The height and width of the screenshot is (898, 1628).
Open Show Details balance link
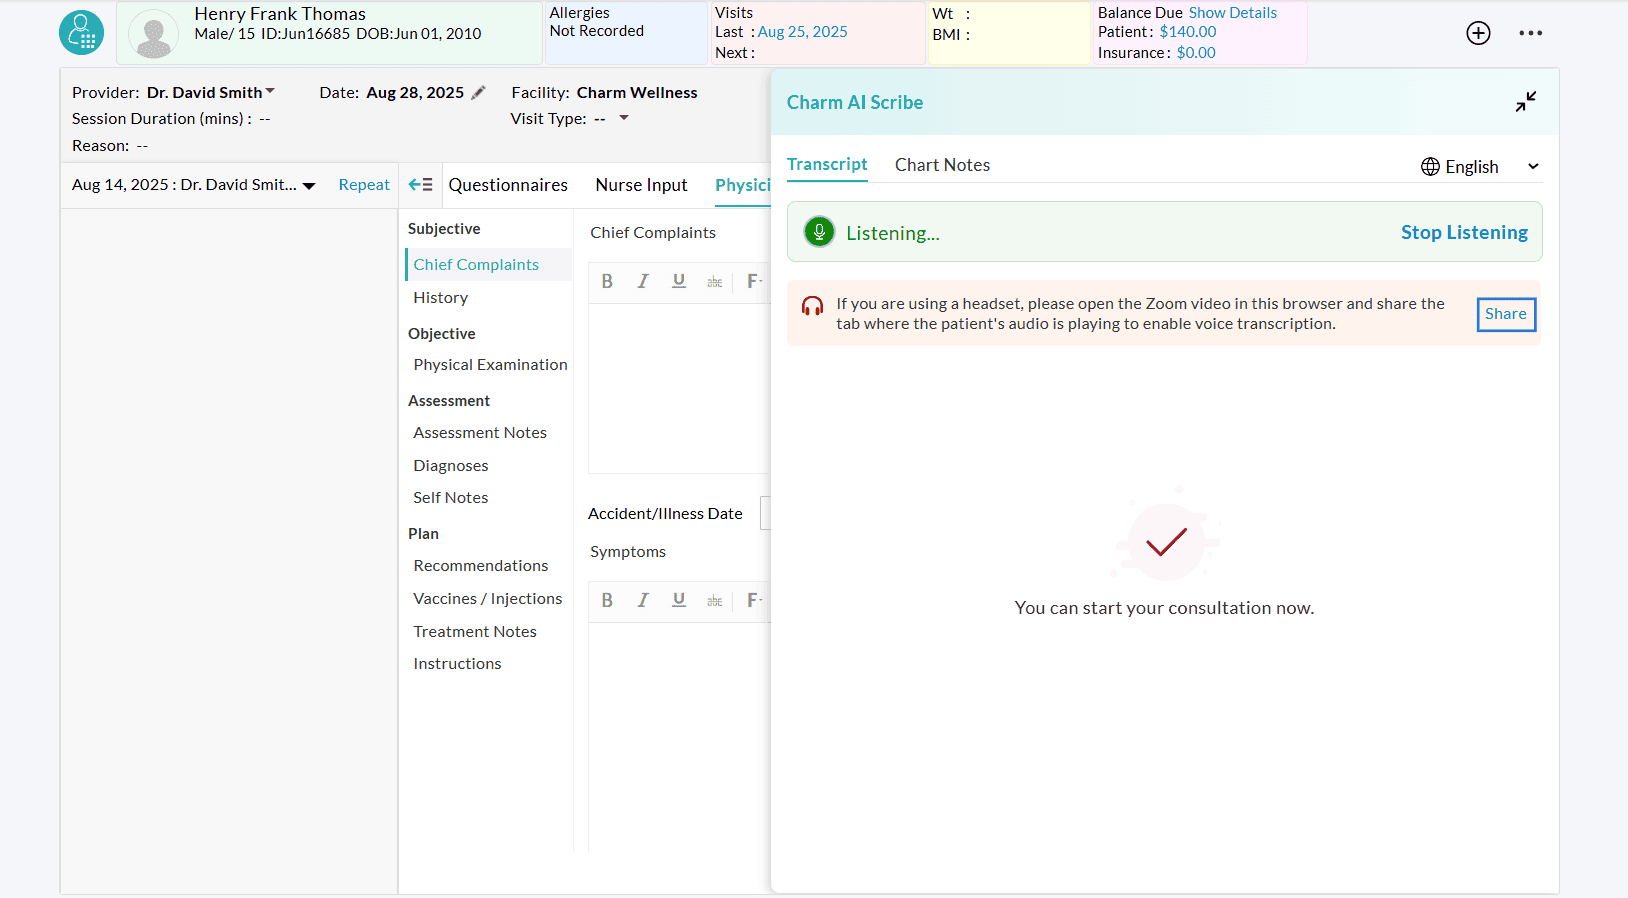(x=1232, y=13)
